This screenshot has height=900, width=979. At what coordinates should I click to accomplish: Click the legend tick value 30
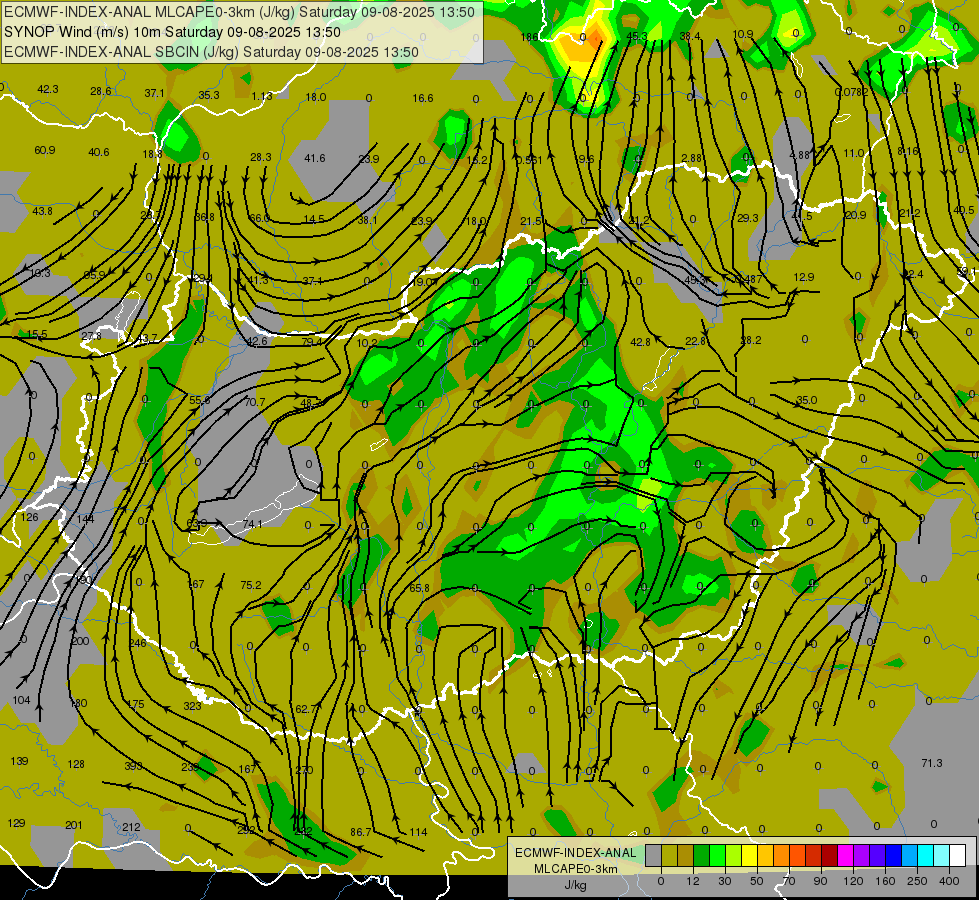coord(724,881)
